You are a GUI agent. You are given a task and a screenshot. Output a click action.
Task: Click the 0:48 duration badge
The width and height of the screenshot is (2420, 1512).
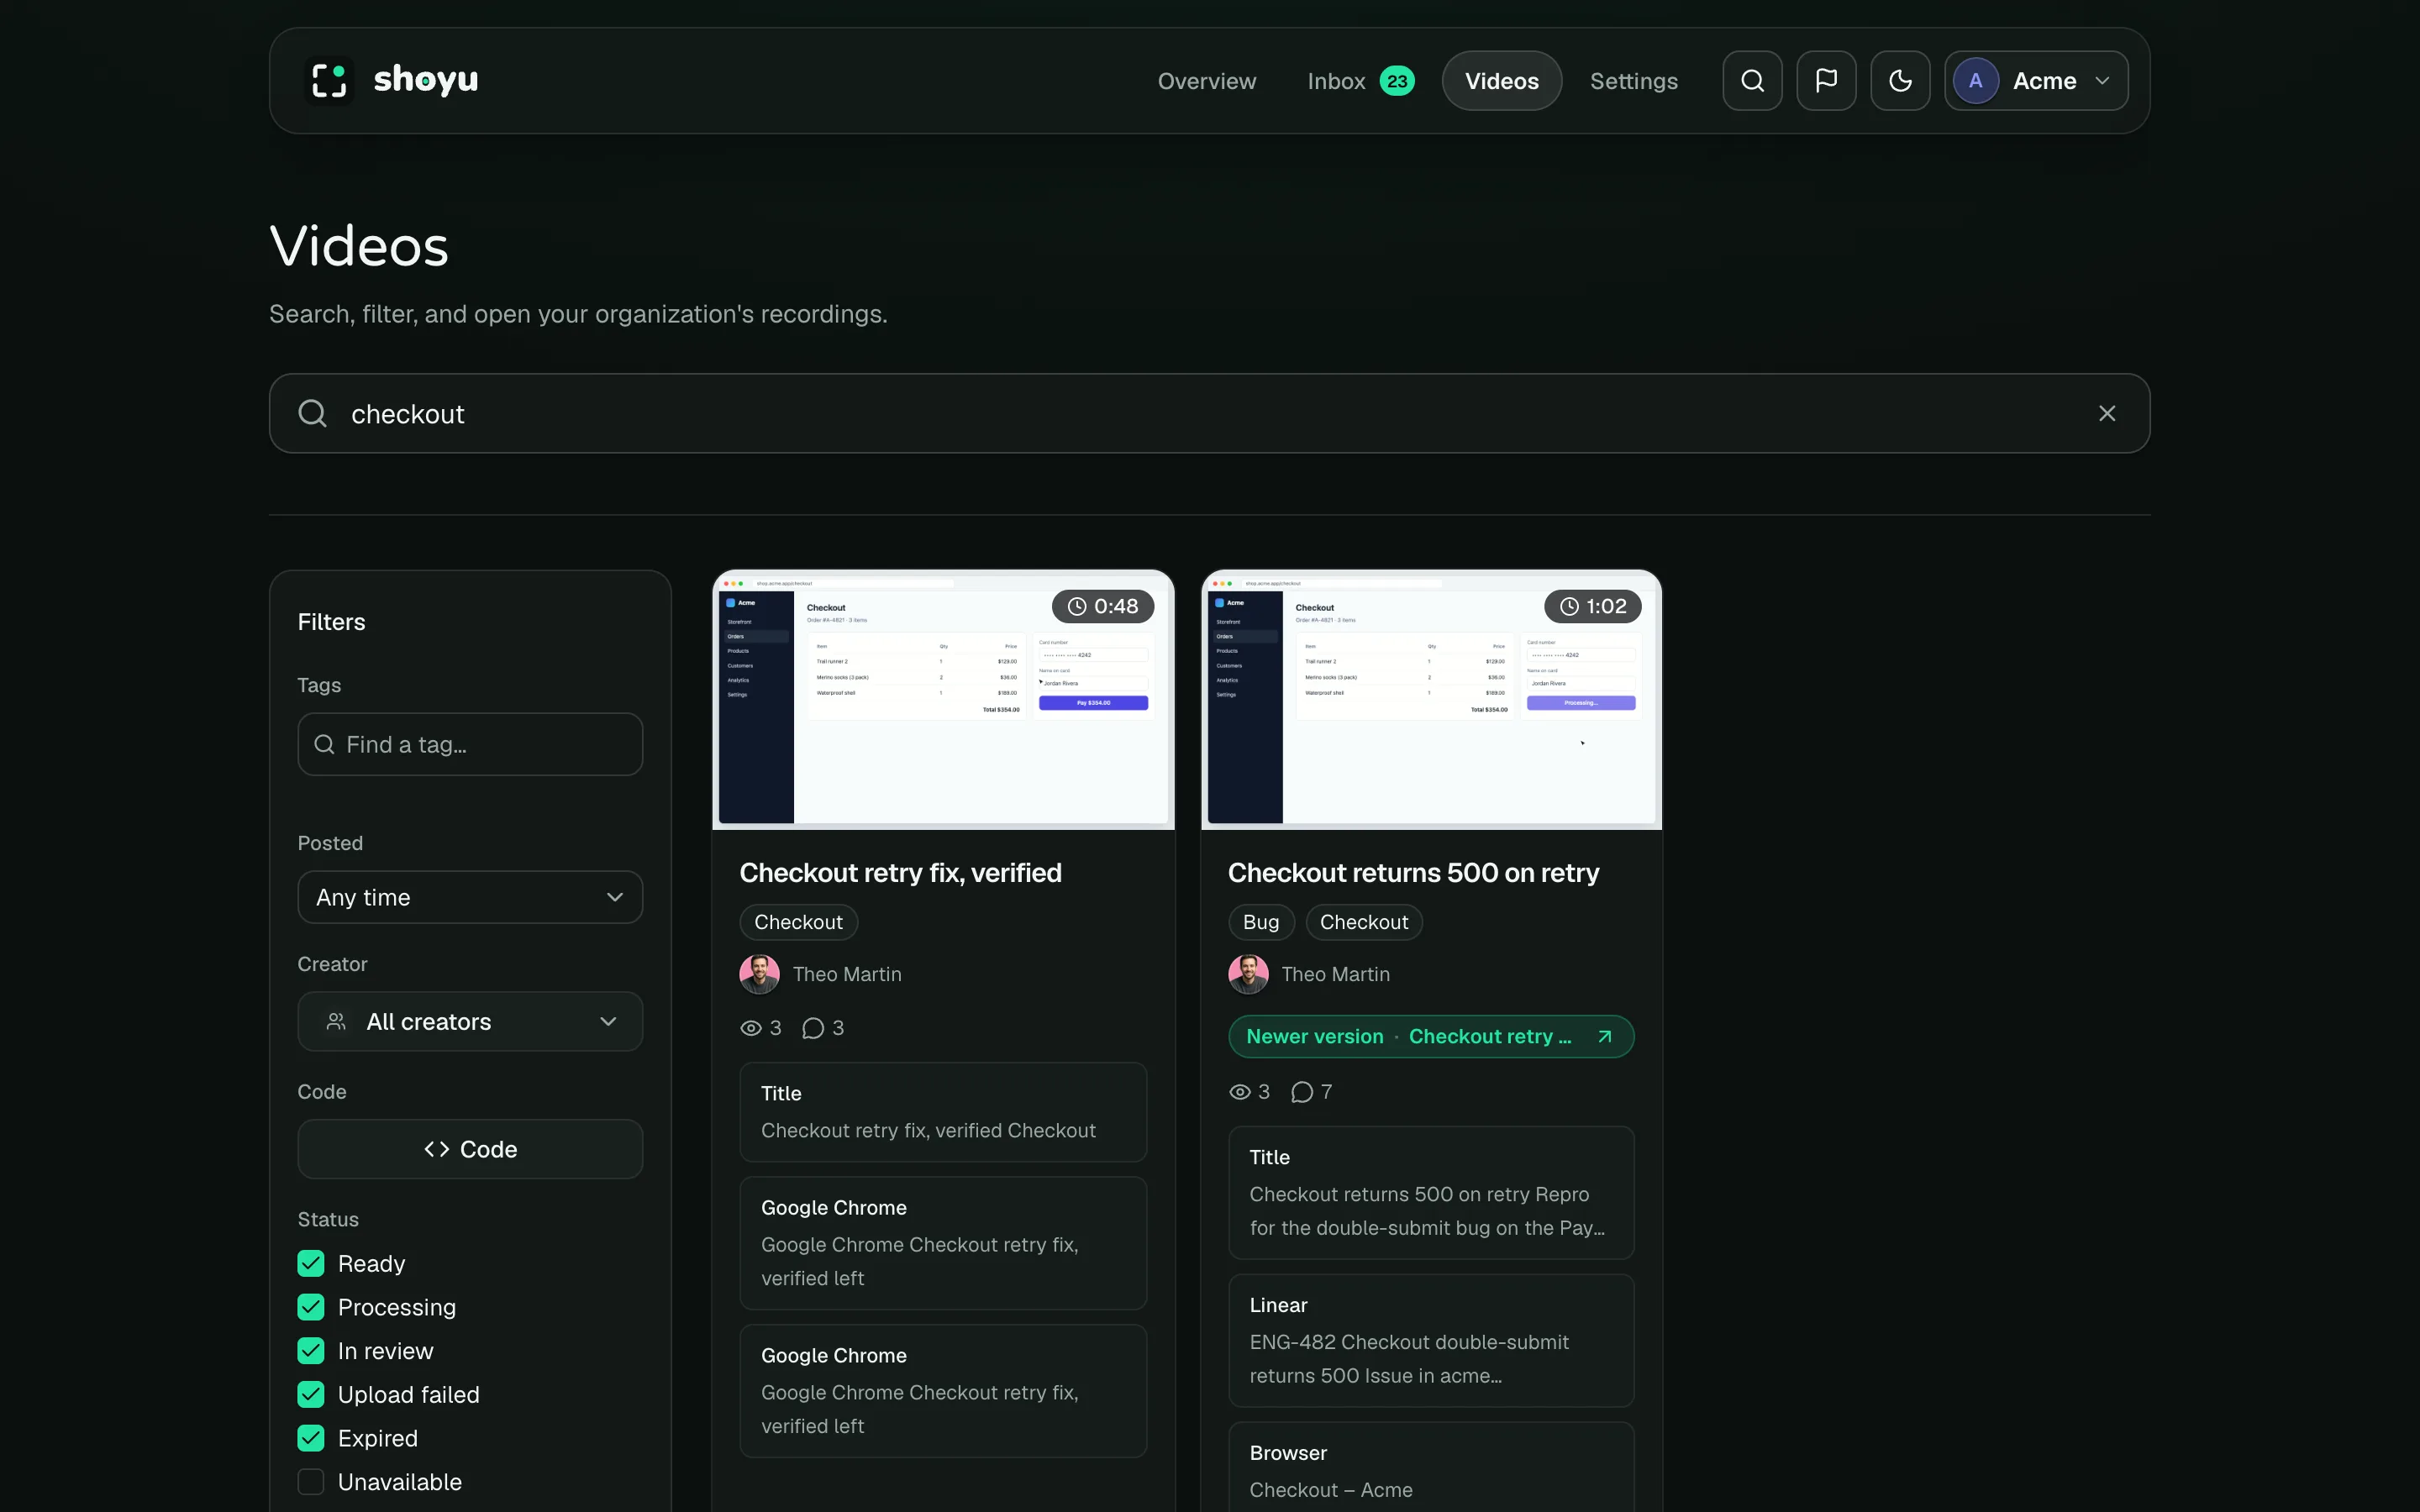point(1103,606)
